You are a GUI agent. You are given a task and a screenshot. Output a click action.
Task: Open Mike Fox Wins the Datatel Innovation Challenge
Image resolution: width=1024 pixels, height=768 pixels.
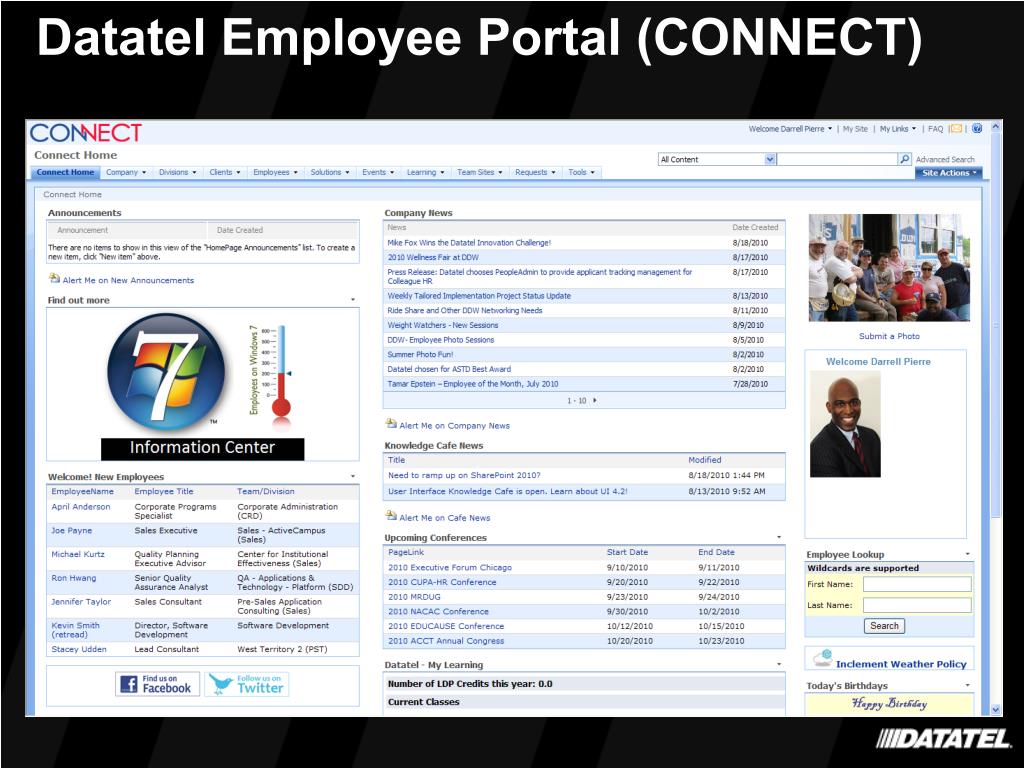(469, 242)
